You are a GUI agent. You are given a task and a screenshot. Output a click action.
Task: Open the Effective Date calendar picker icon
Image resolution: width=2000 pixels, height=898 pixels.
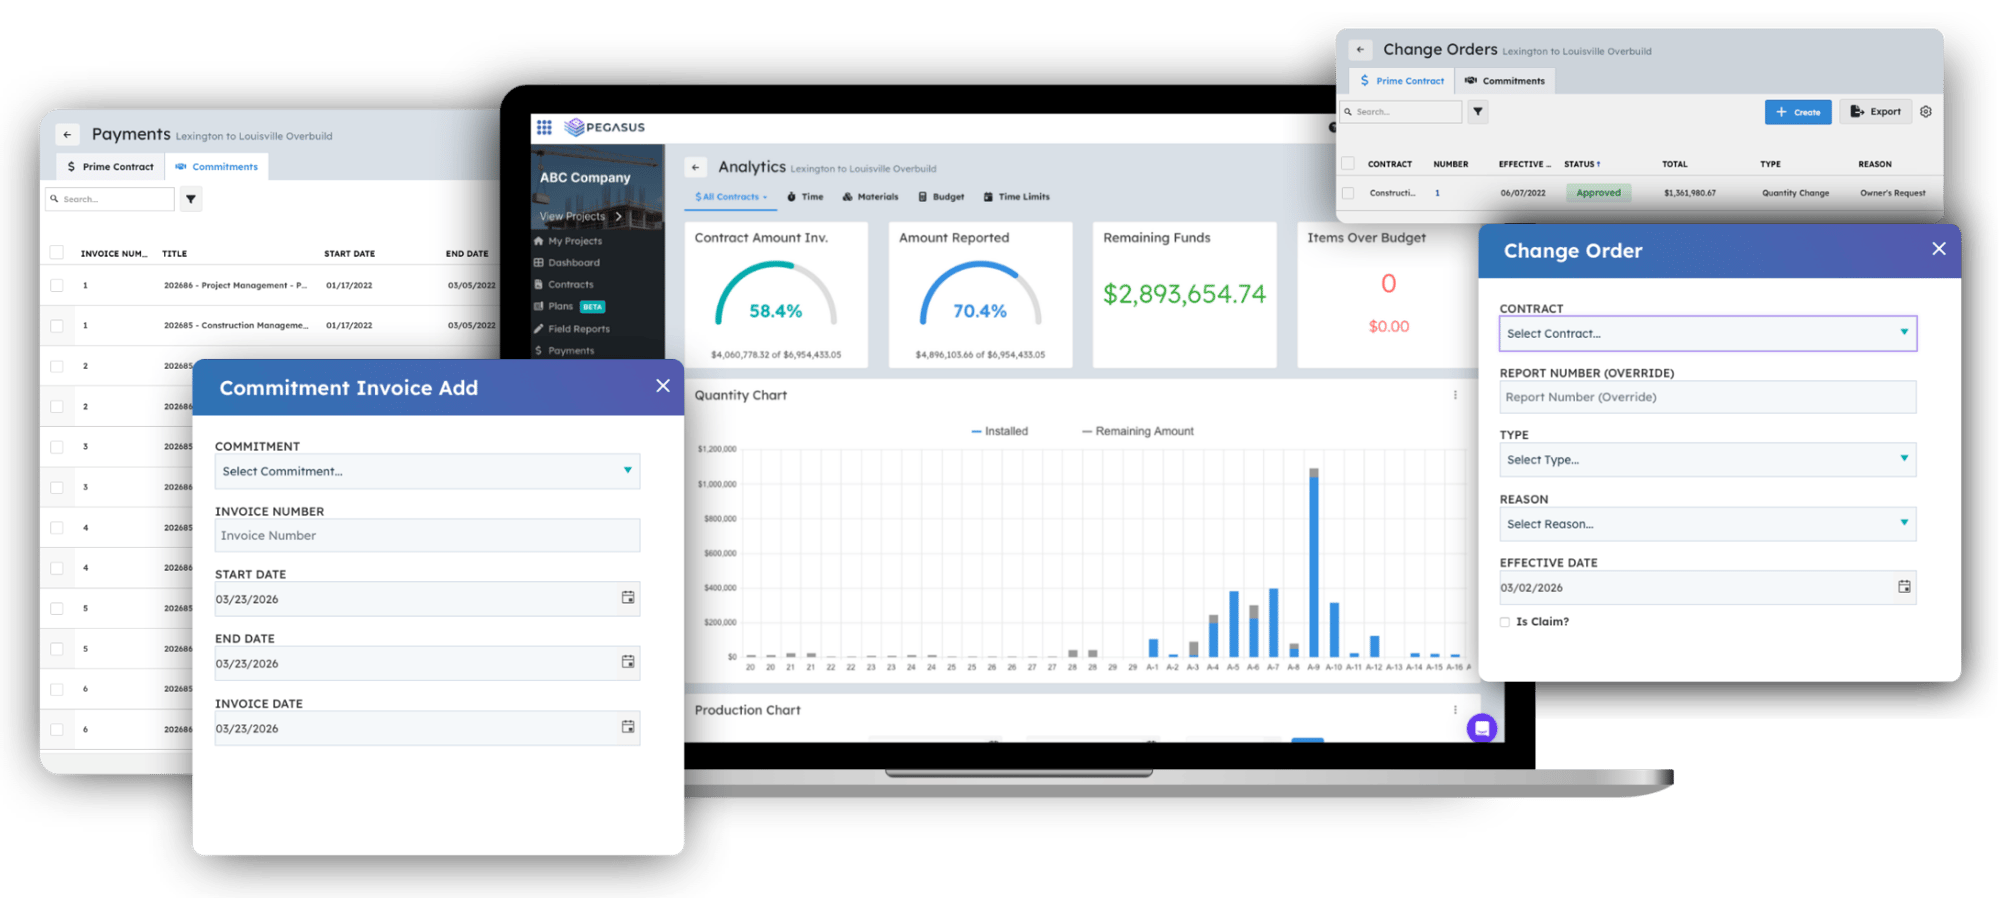click(1904, 587)
